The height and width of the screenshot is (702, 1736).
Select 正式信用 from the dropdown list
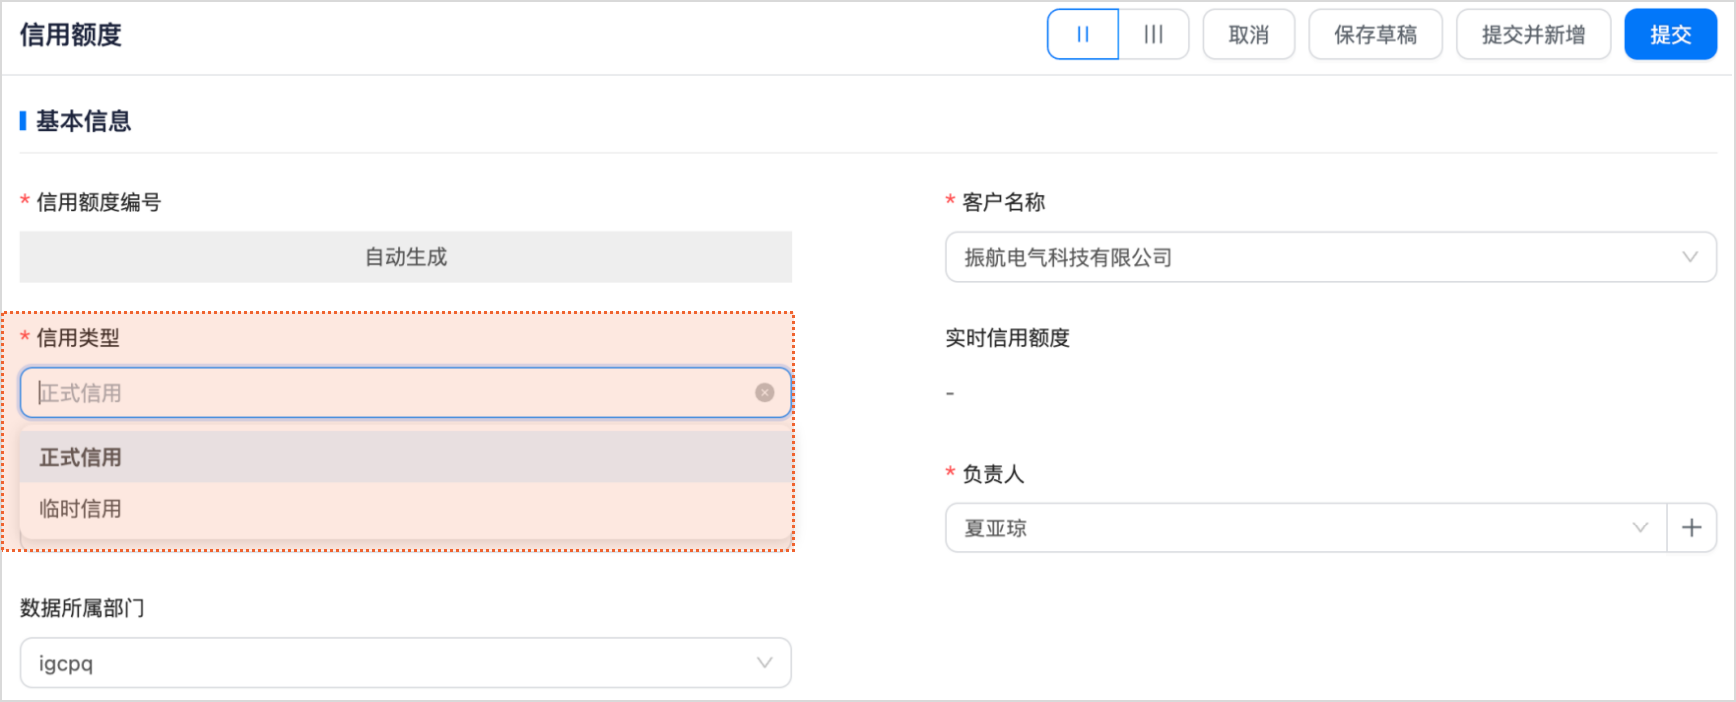pos(81,458)
